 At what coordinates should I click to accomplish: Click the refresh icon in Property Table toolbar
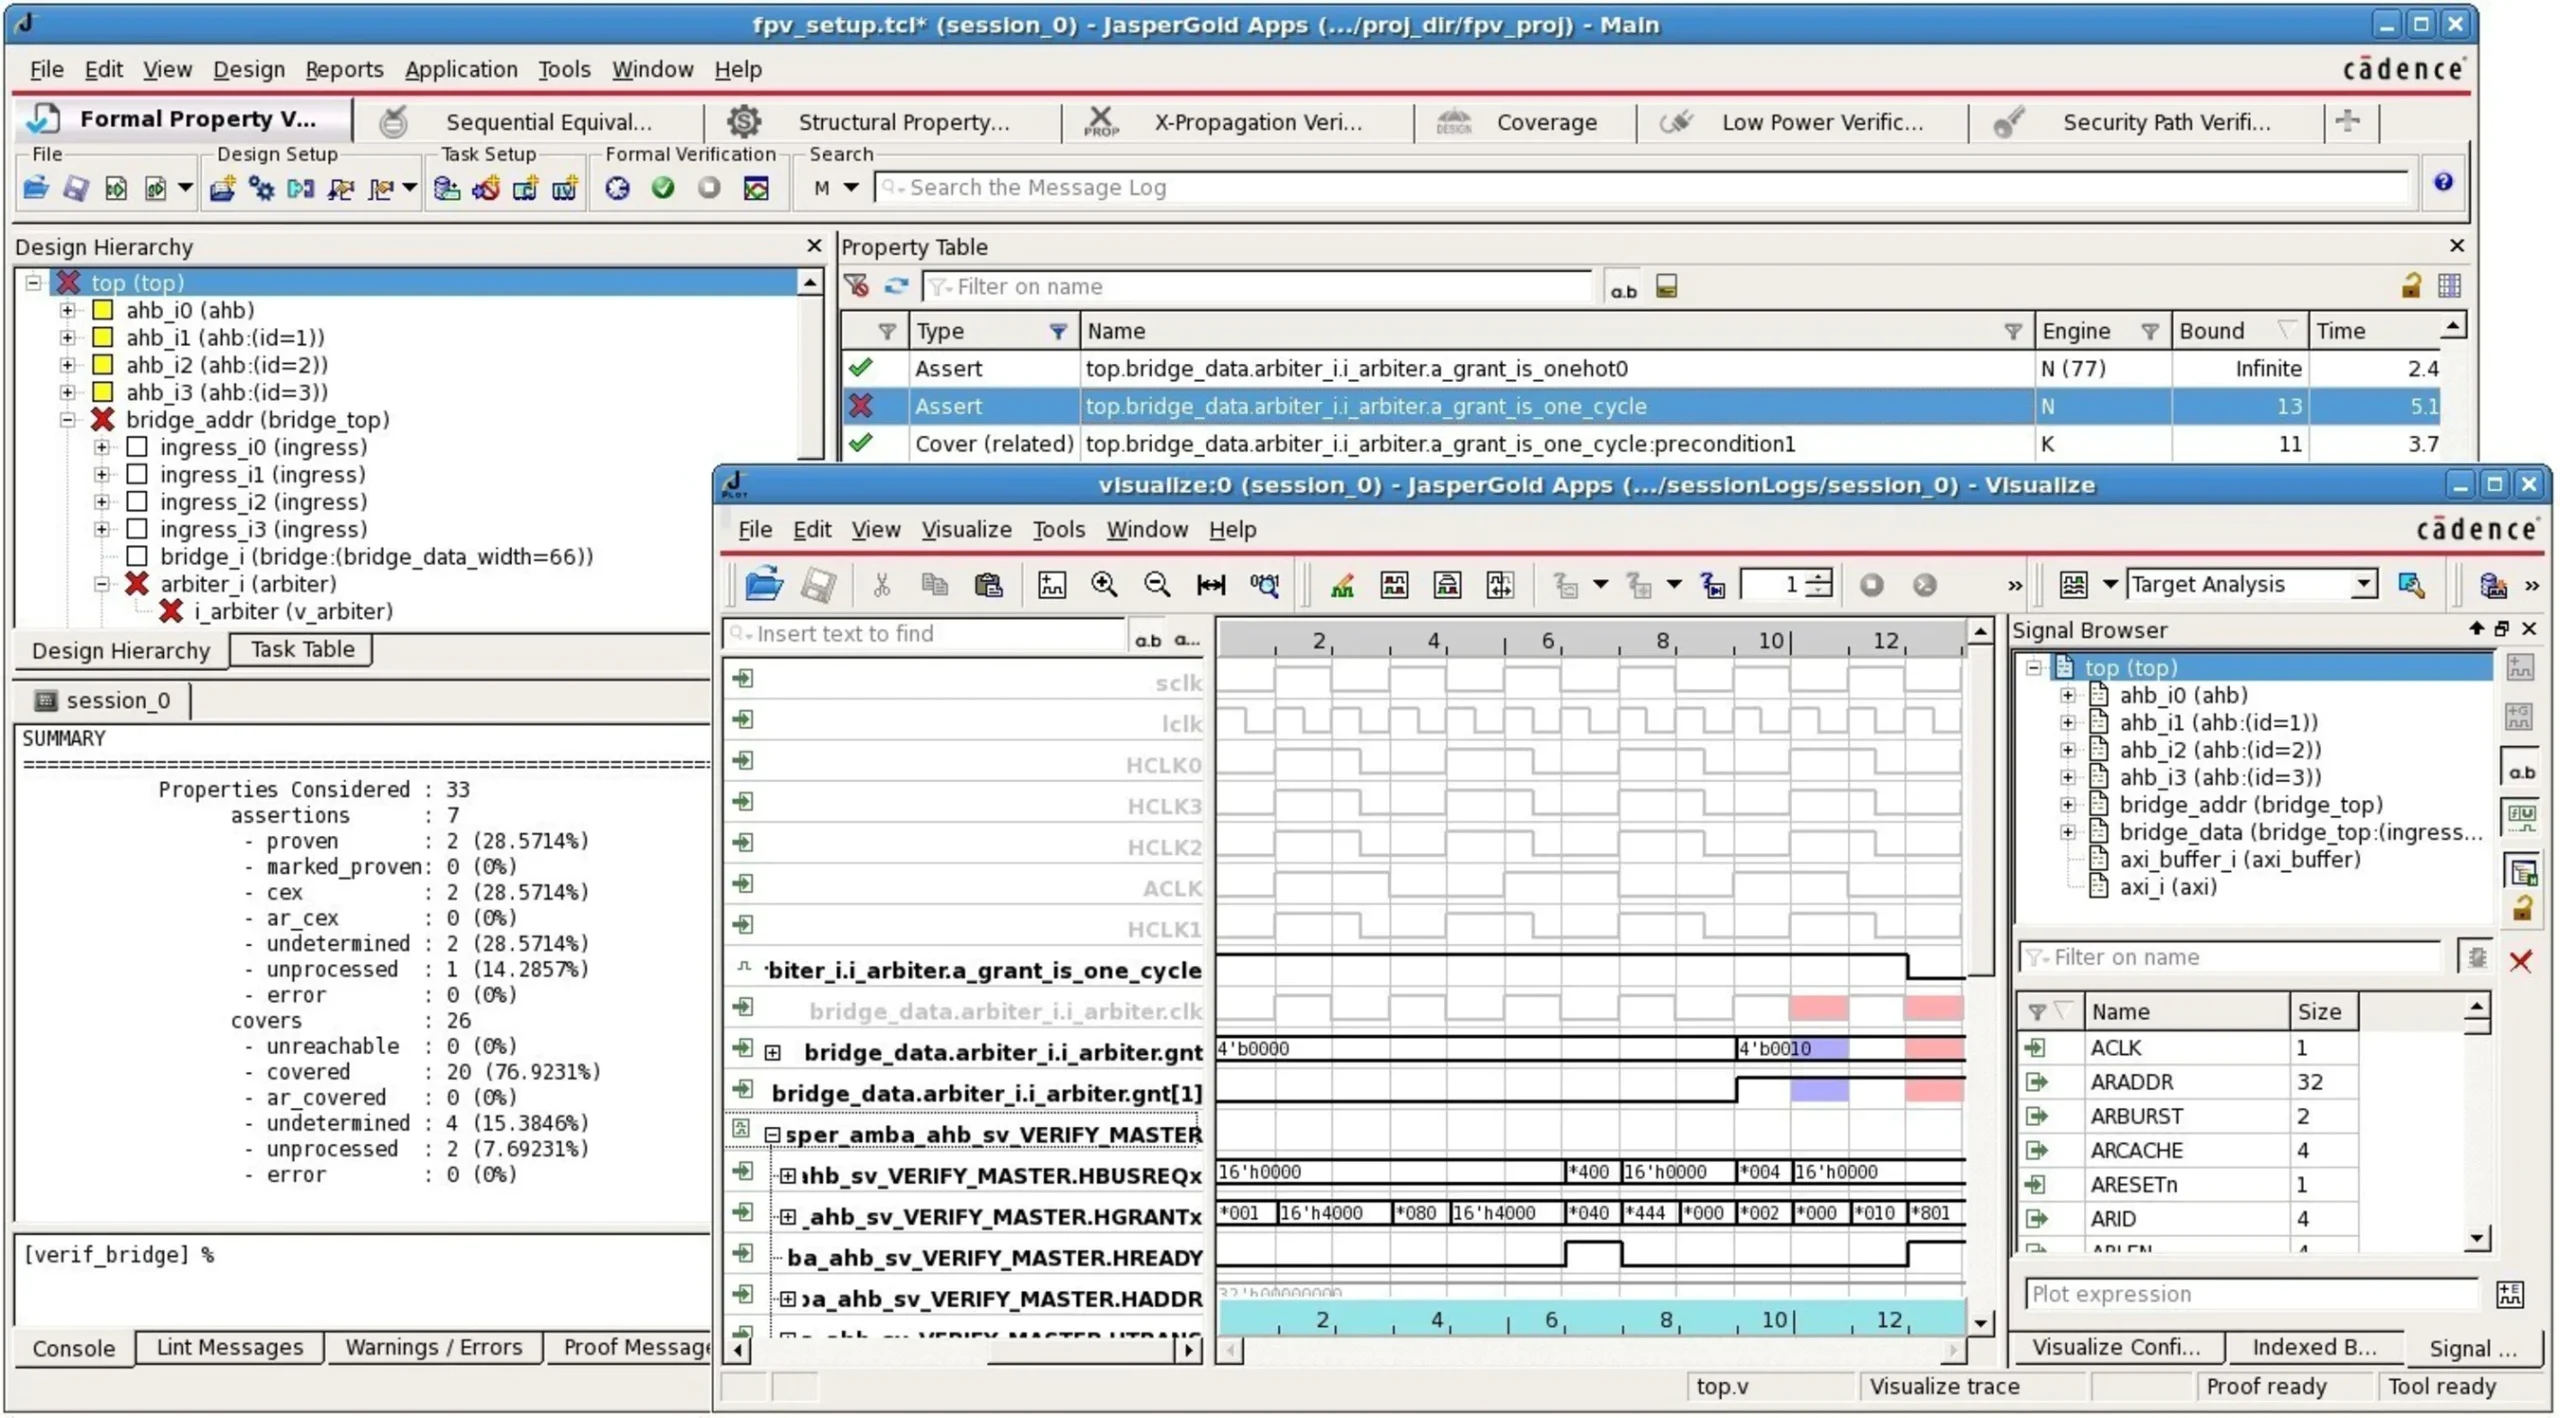[x=896, y=287]
